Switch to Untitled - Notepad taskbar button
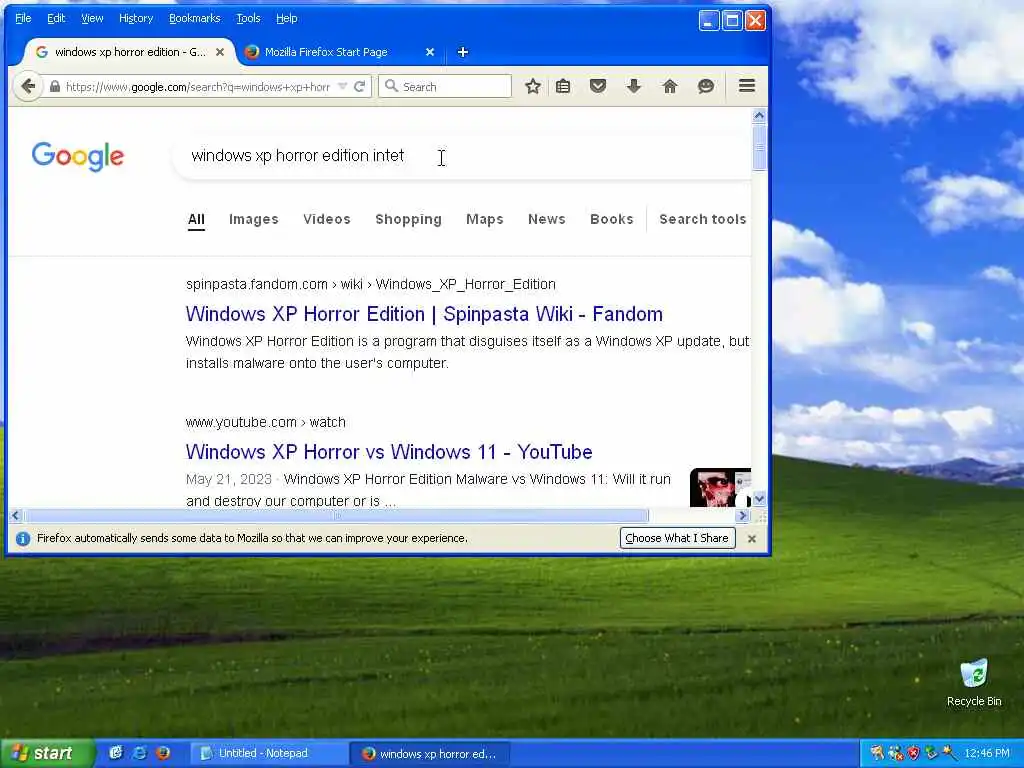Image resolution: width=1024 pixels, height=768 pixels. coord(270,753)
